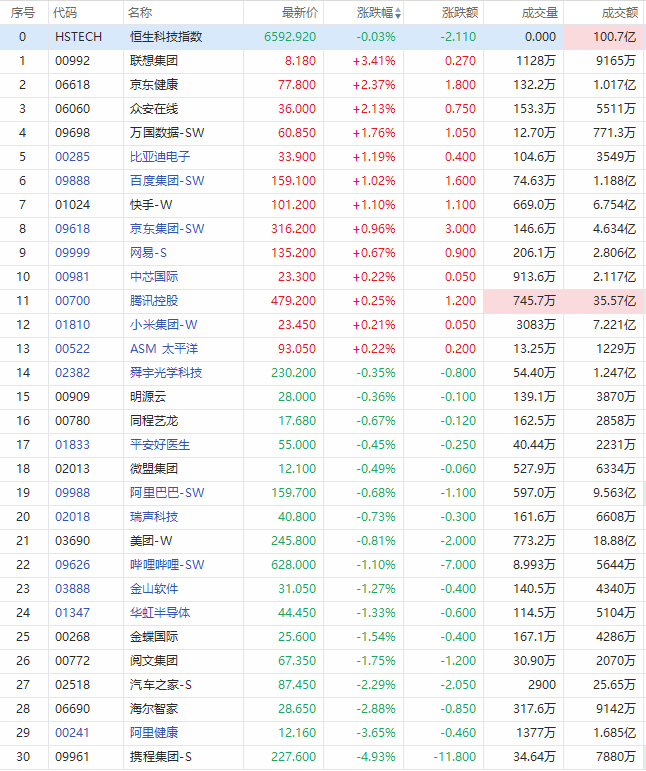Open stock code 00285

pyautogui.click(x=72, y=157)
